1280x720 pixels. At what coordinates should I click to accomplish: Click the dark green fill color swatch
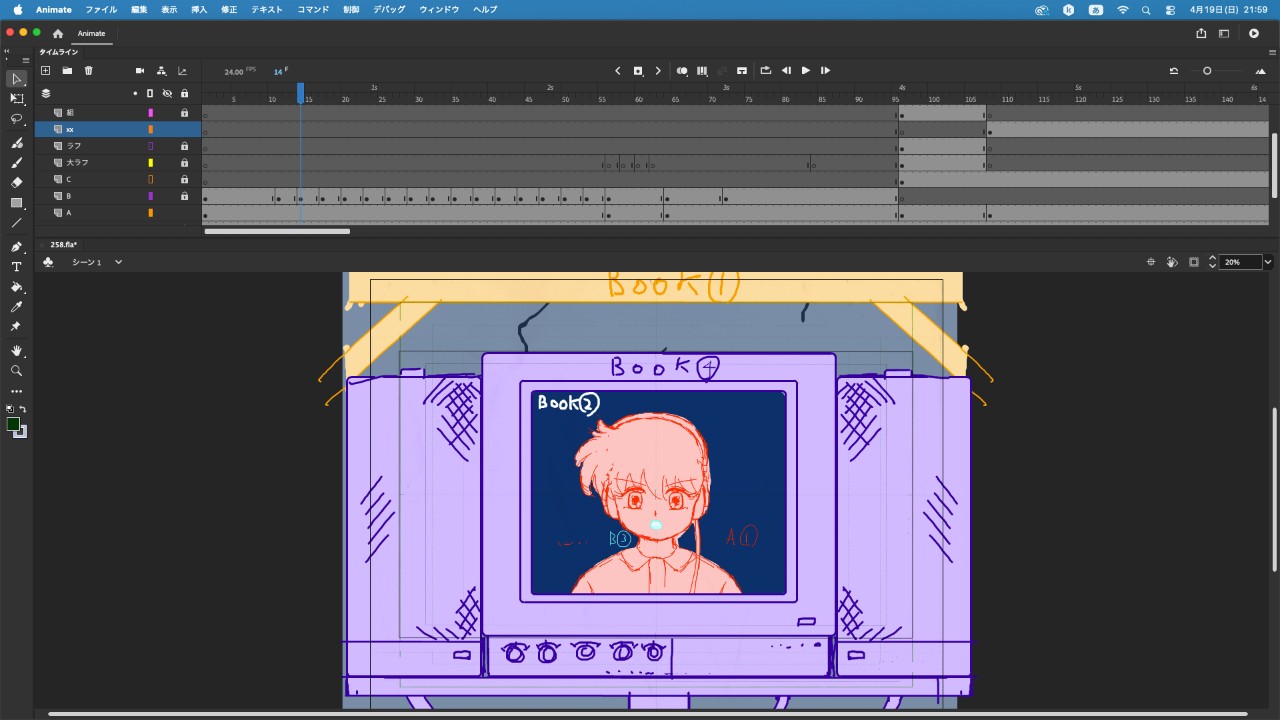point(13,424)
